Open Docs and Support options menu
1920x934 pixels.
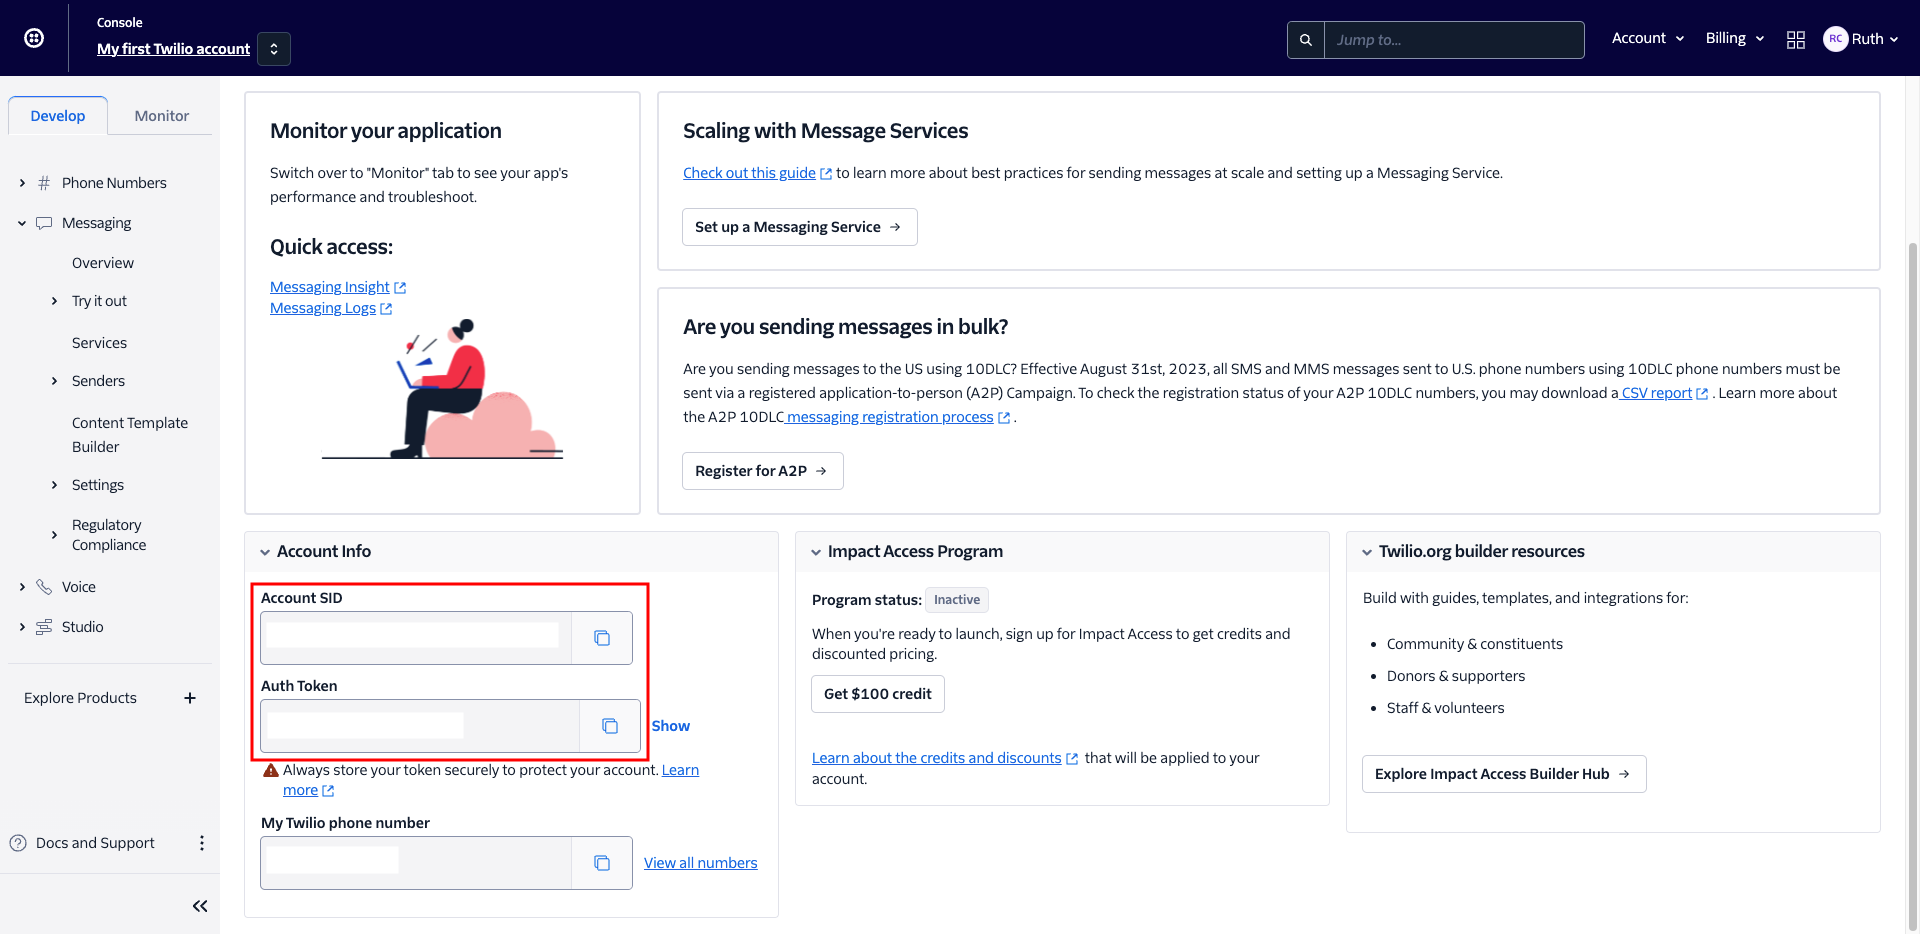[202, 843]
